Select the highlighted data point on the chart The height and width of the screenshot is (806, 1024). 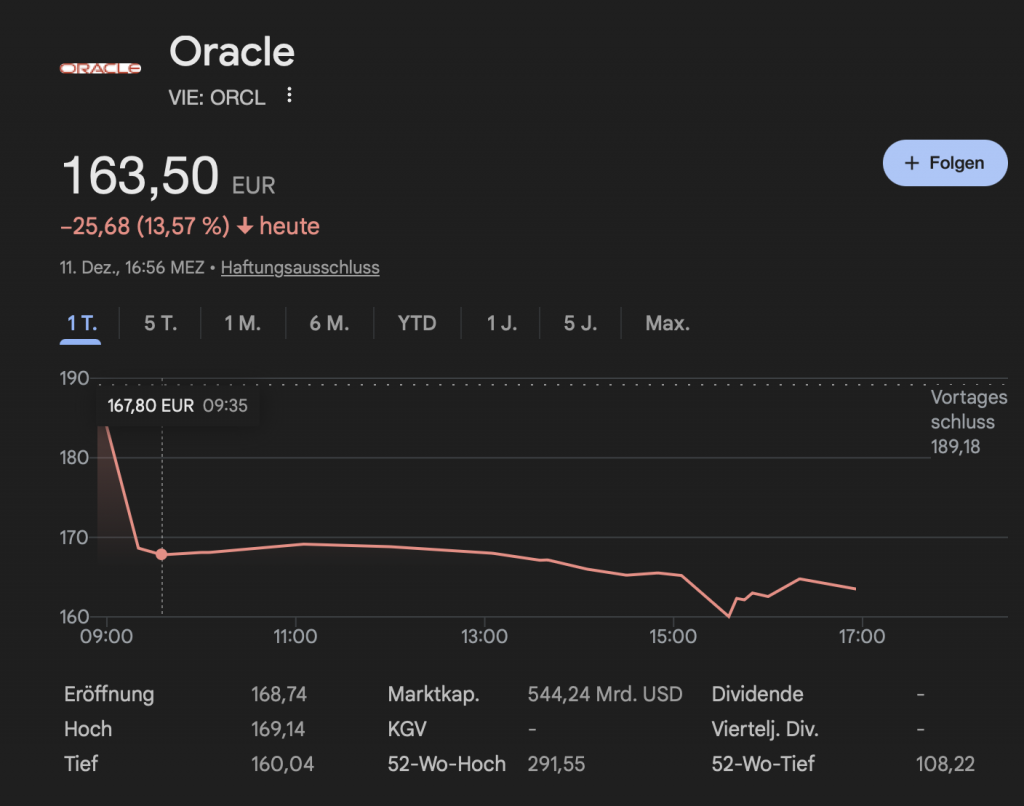(x=162, y=553)
